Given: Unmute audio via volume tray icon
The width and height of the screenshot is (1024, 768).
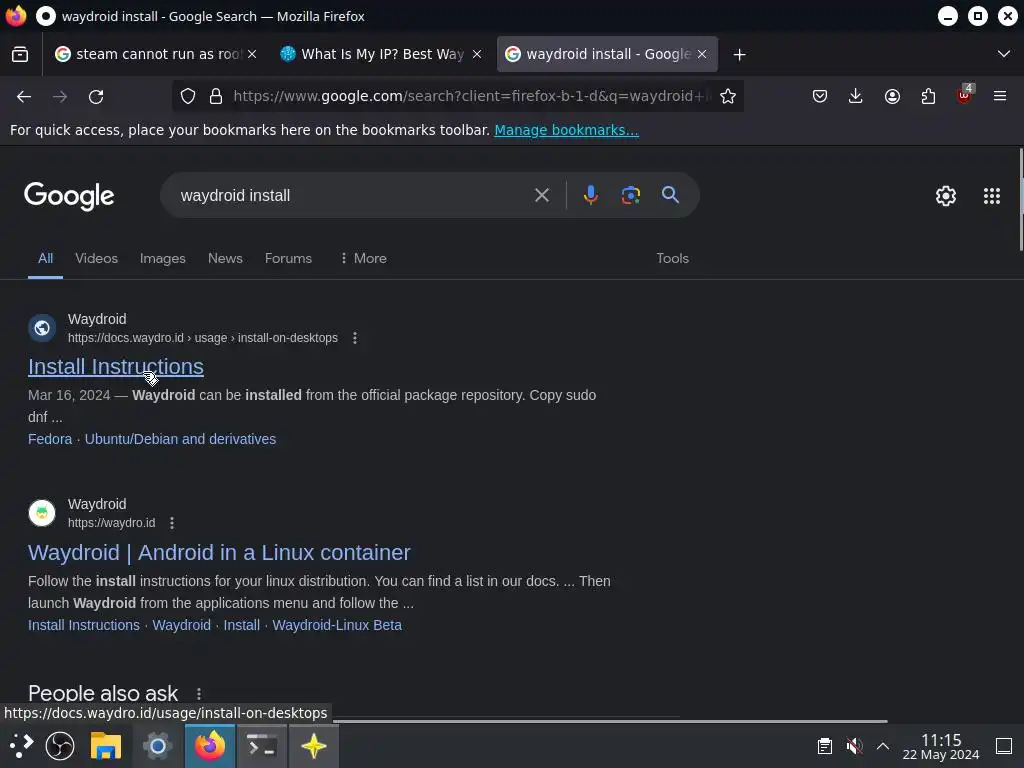Looking at the screenshot, I should [x=854, y=746].
